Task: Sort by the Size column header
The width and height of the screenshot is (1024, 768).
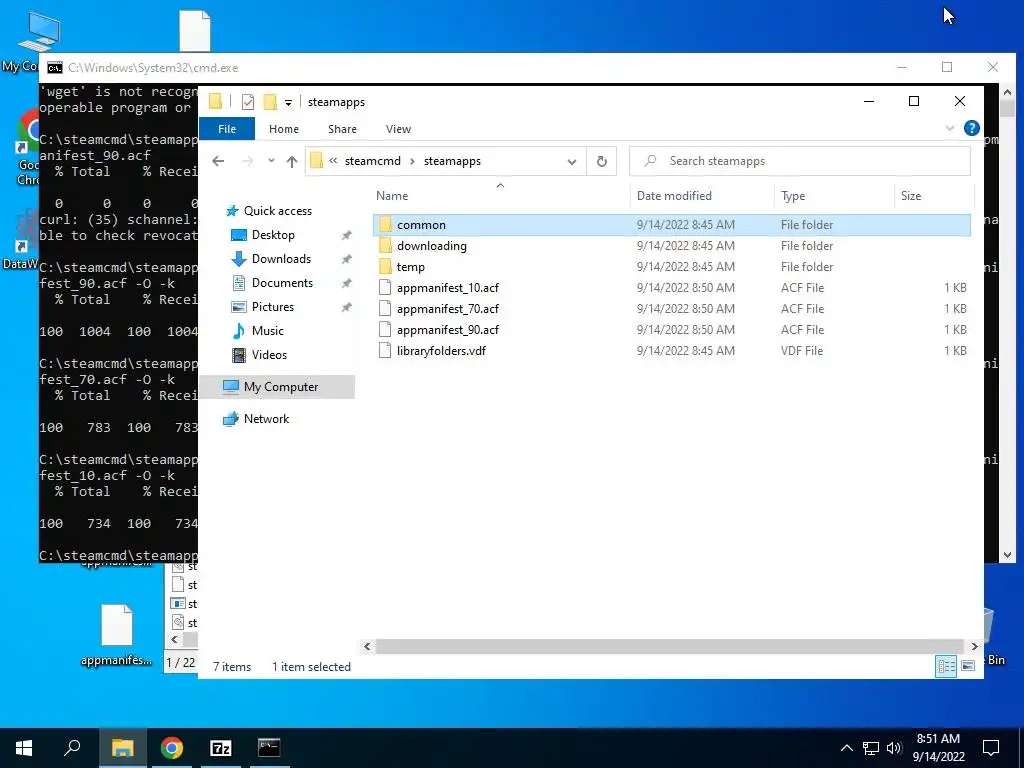Action: [911, 195]
